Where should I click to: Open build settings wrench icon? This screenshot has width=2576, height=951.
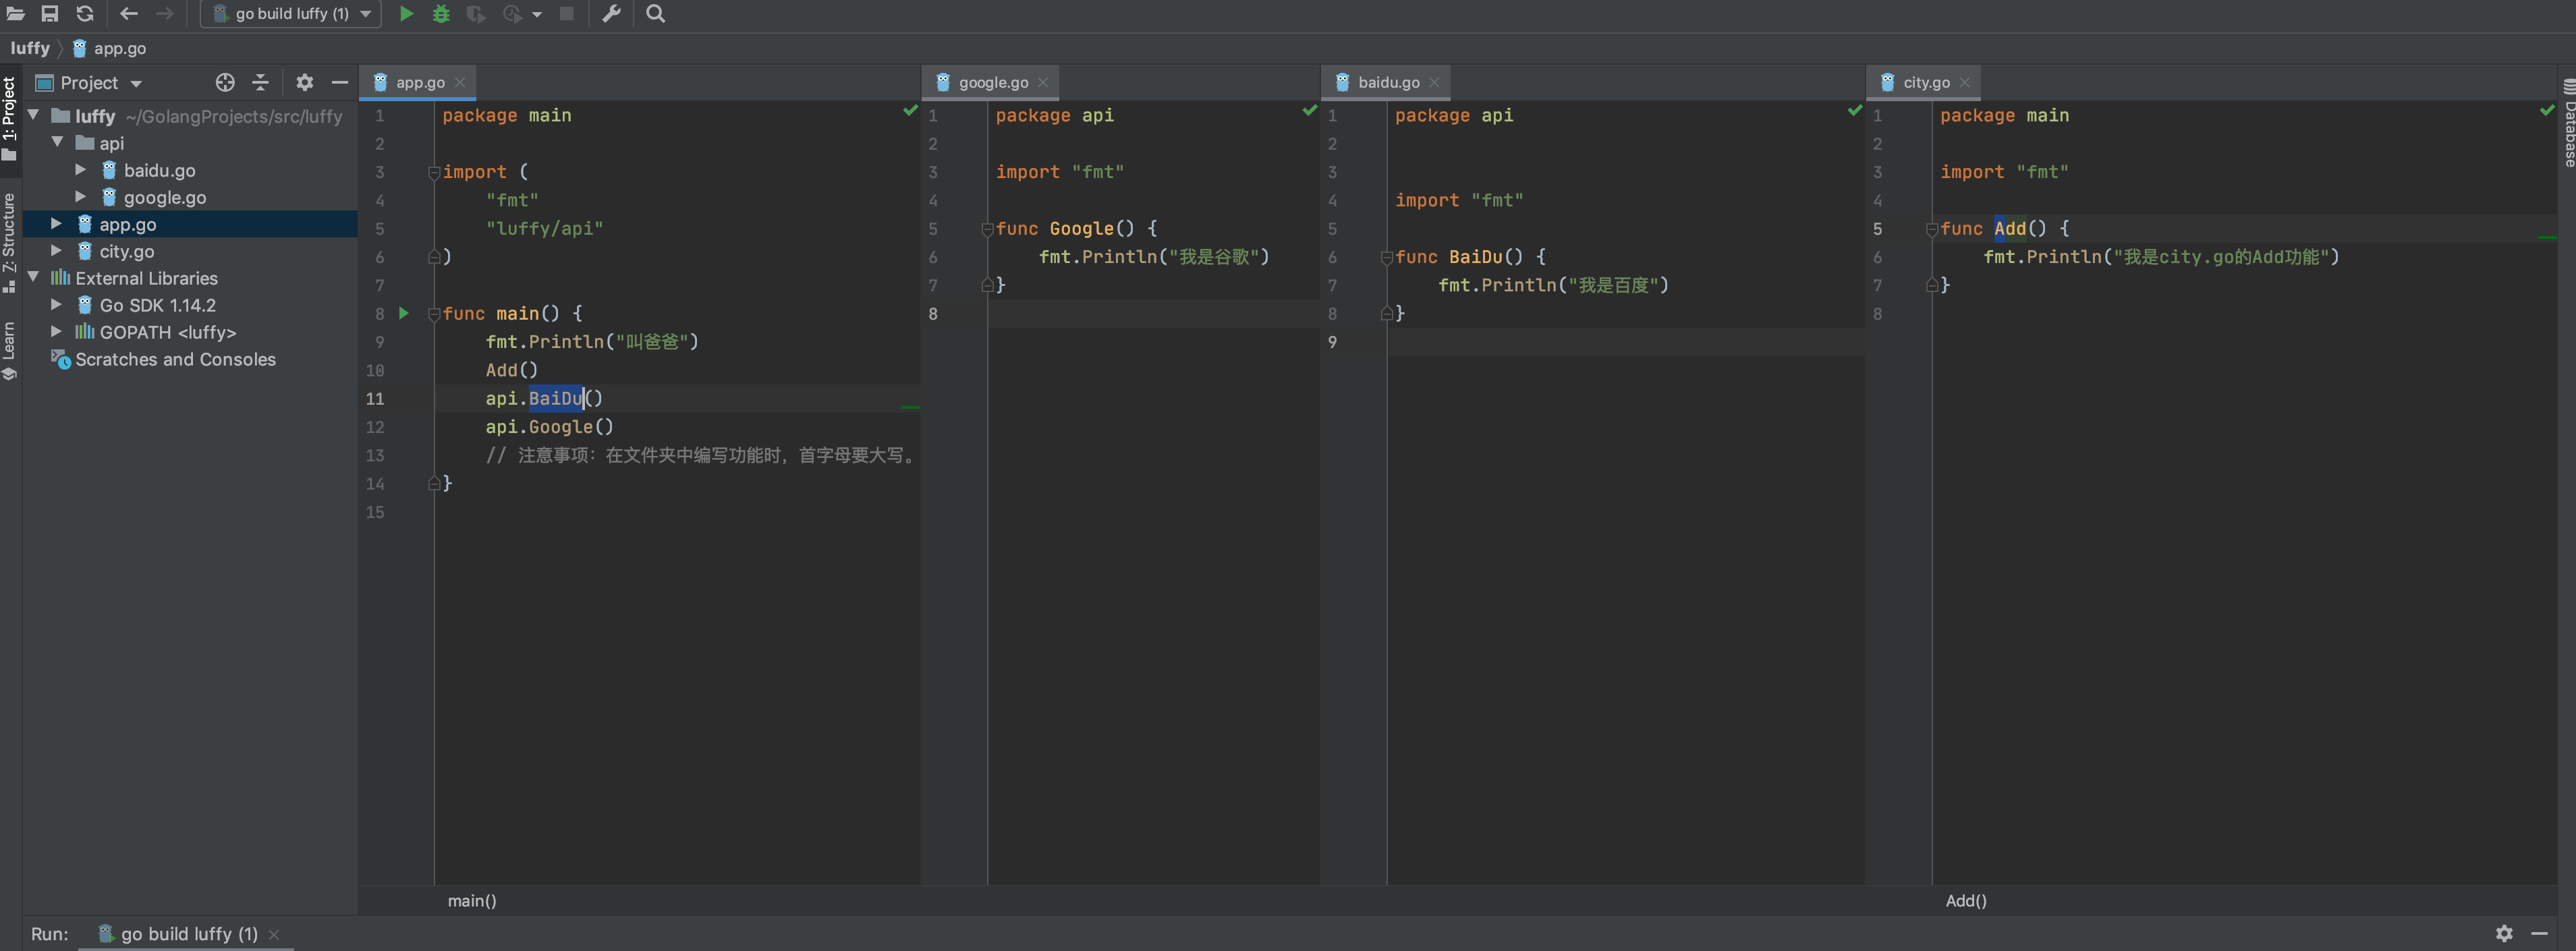tap(611, 14)
